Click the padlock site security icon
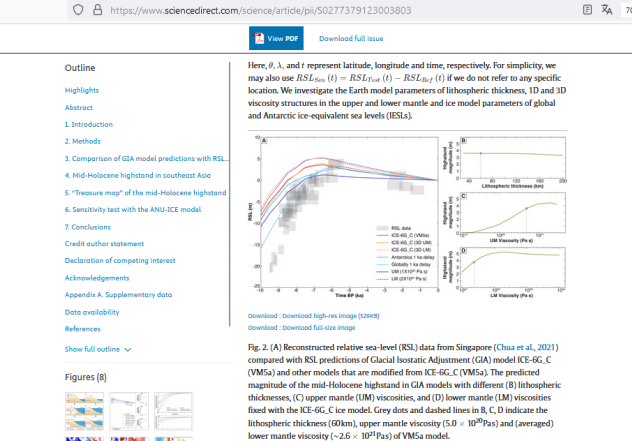 (98, 10)
